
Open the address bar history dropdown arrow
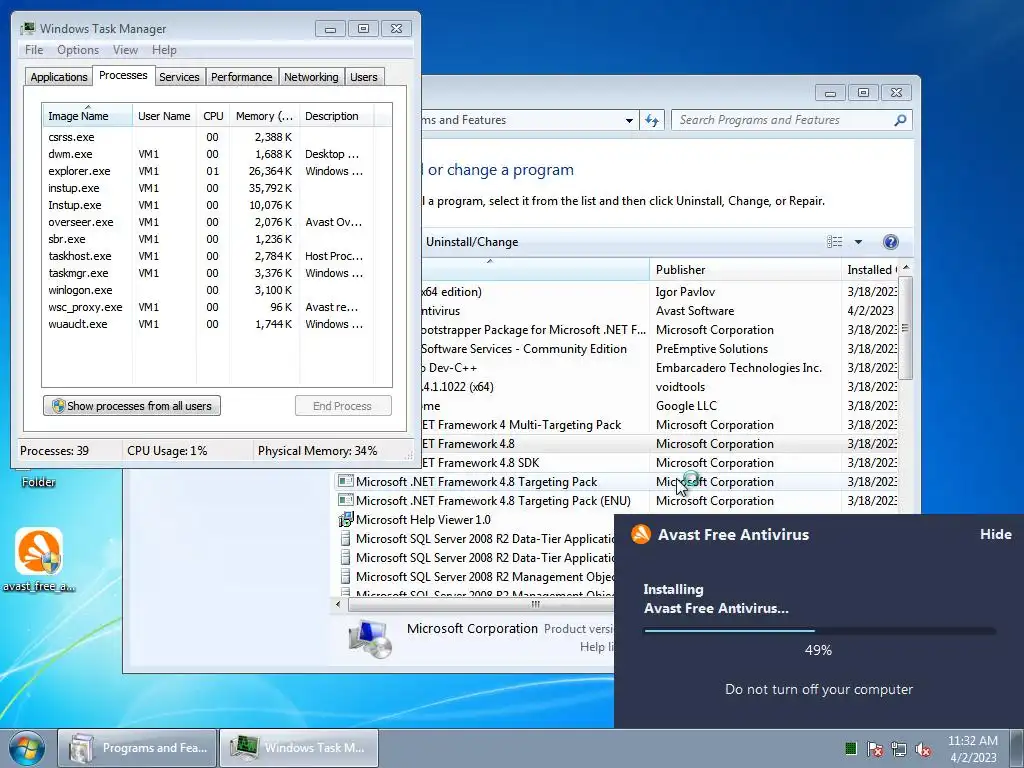[x=629, y=120]
